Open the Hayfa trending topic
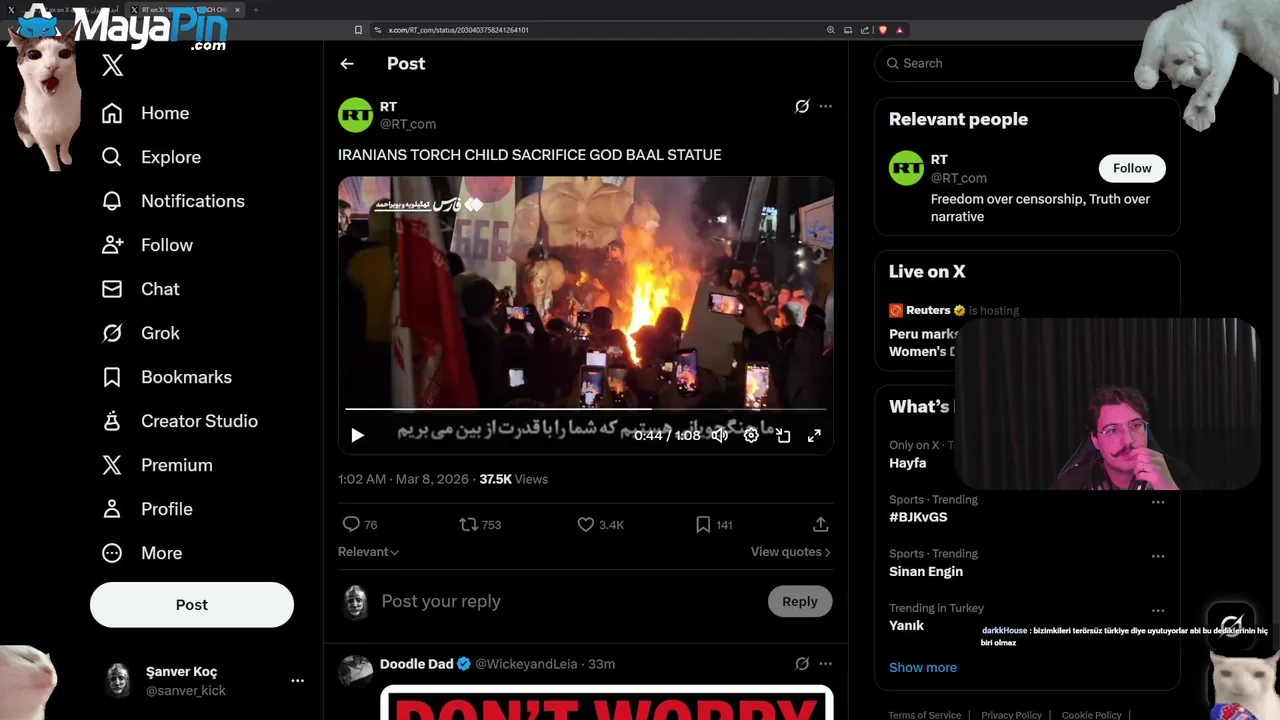1280x720 pixels. 908,463
